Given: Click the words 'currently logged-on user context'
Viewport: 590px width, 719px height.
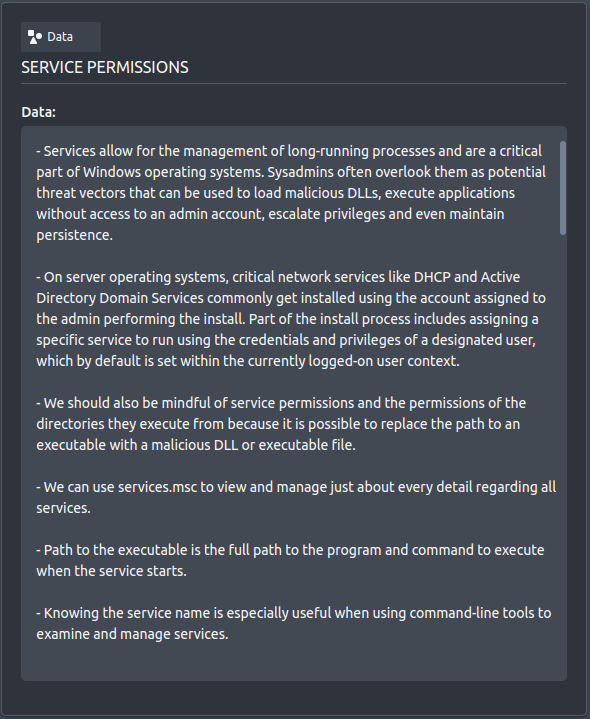Looking at the screenshot, I should click(x=353, y=361).
